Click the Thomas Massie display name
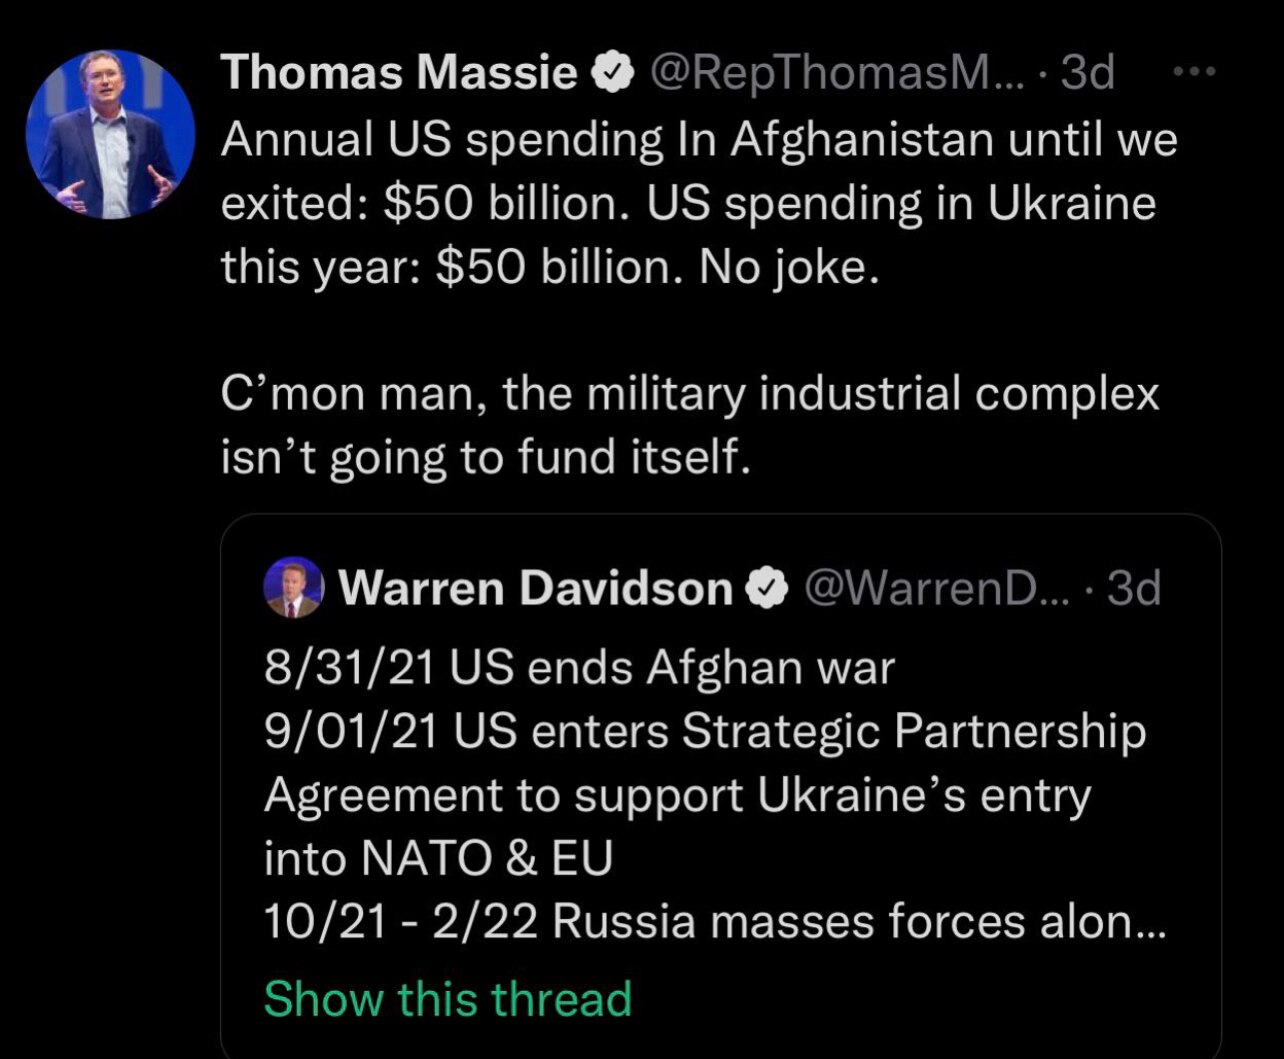 coord(400,73)
